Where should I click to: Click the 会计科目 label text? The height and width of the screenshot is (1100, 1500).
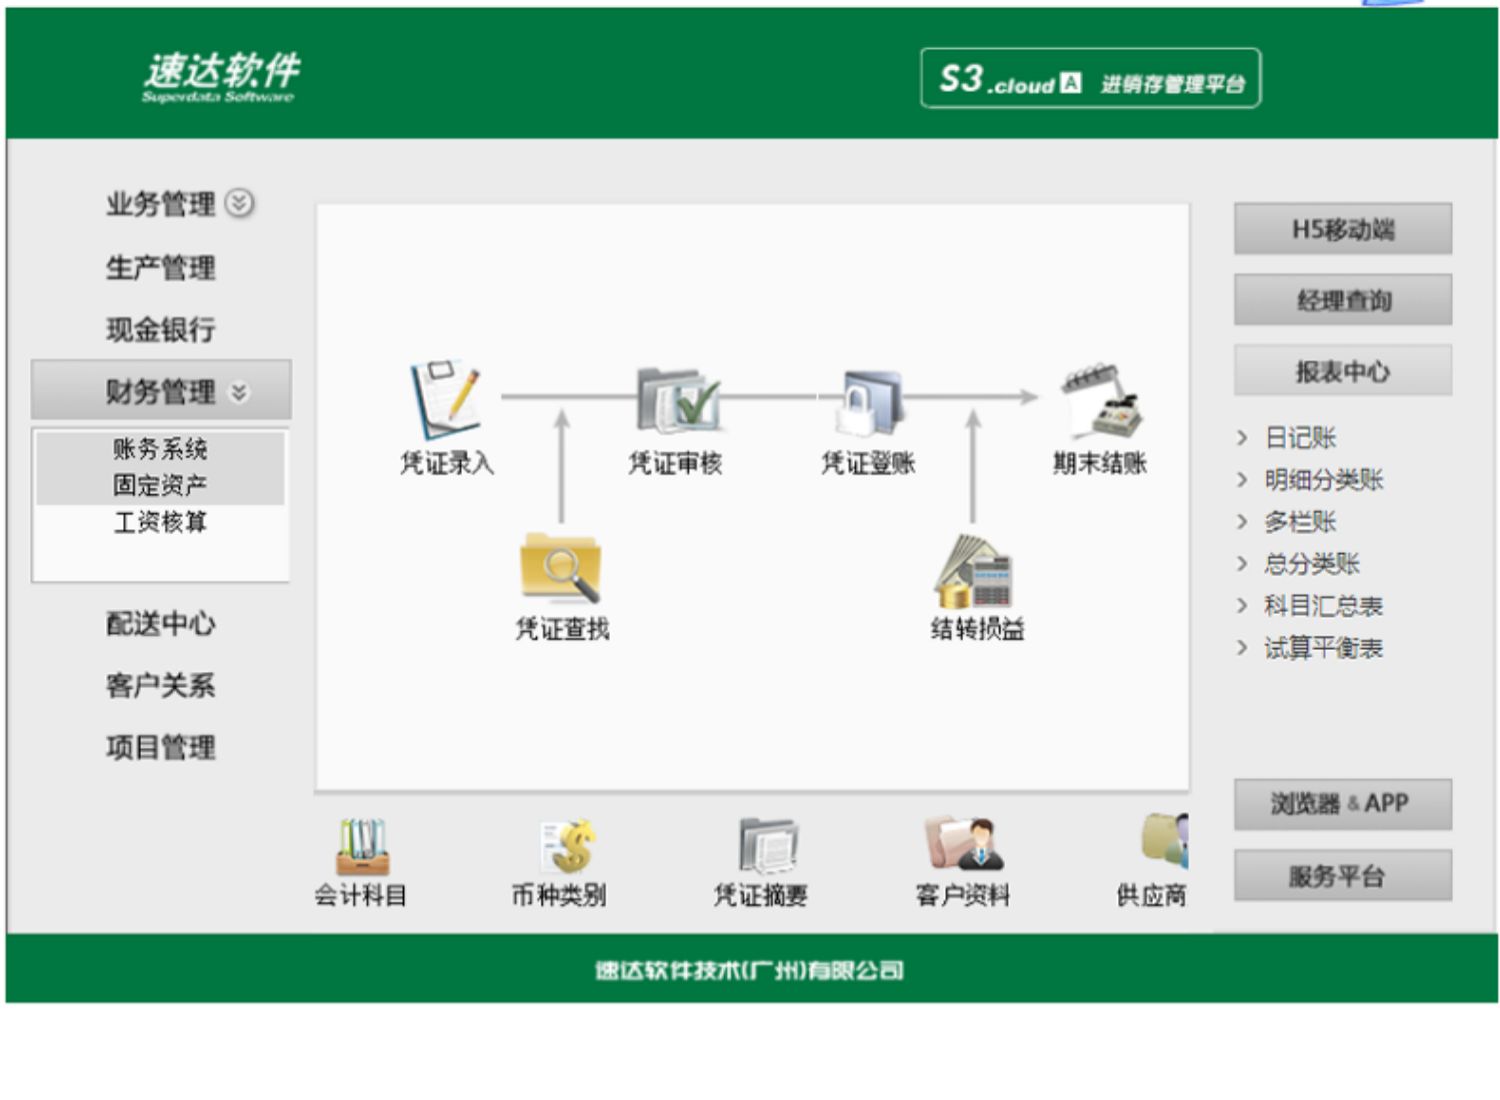click(361, 895)
